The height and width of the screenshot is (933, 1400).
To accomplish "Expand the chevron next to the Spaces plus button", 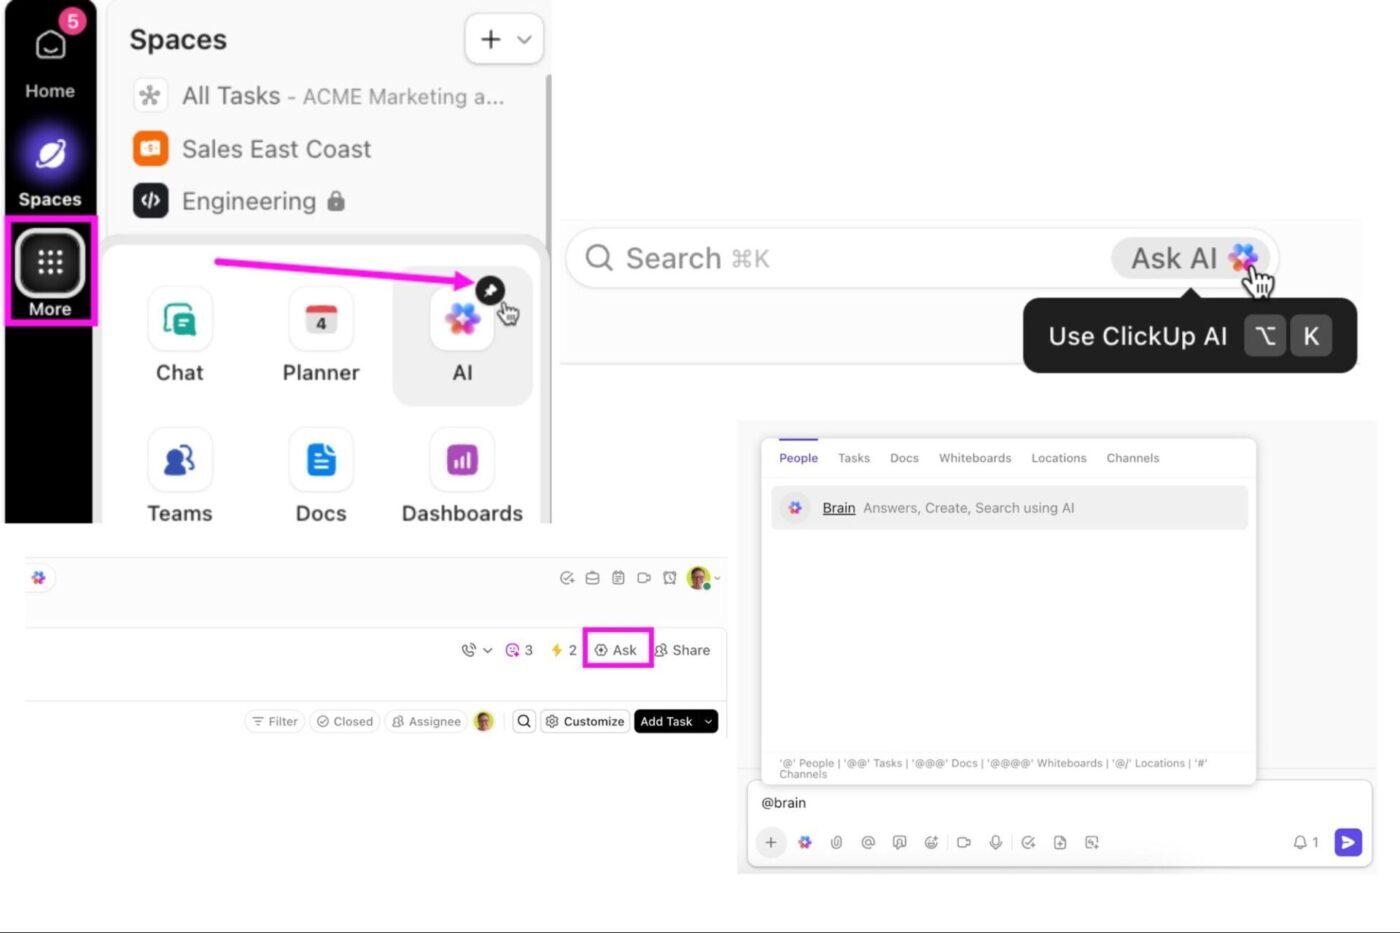I will tap(524, 39).
